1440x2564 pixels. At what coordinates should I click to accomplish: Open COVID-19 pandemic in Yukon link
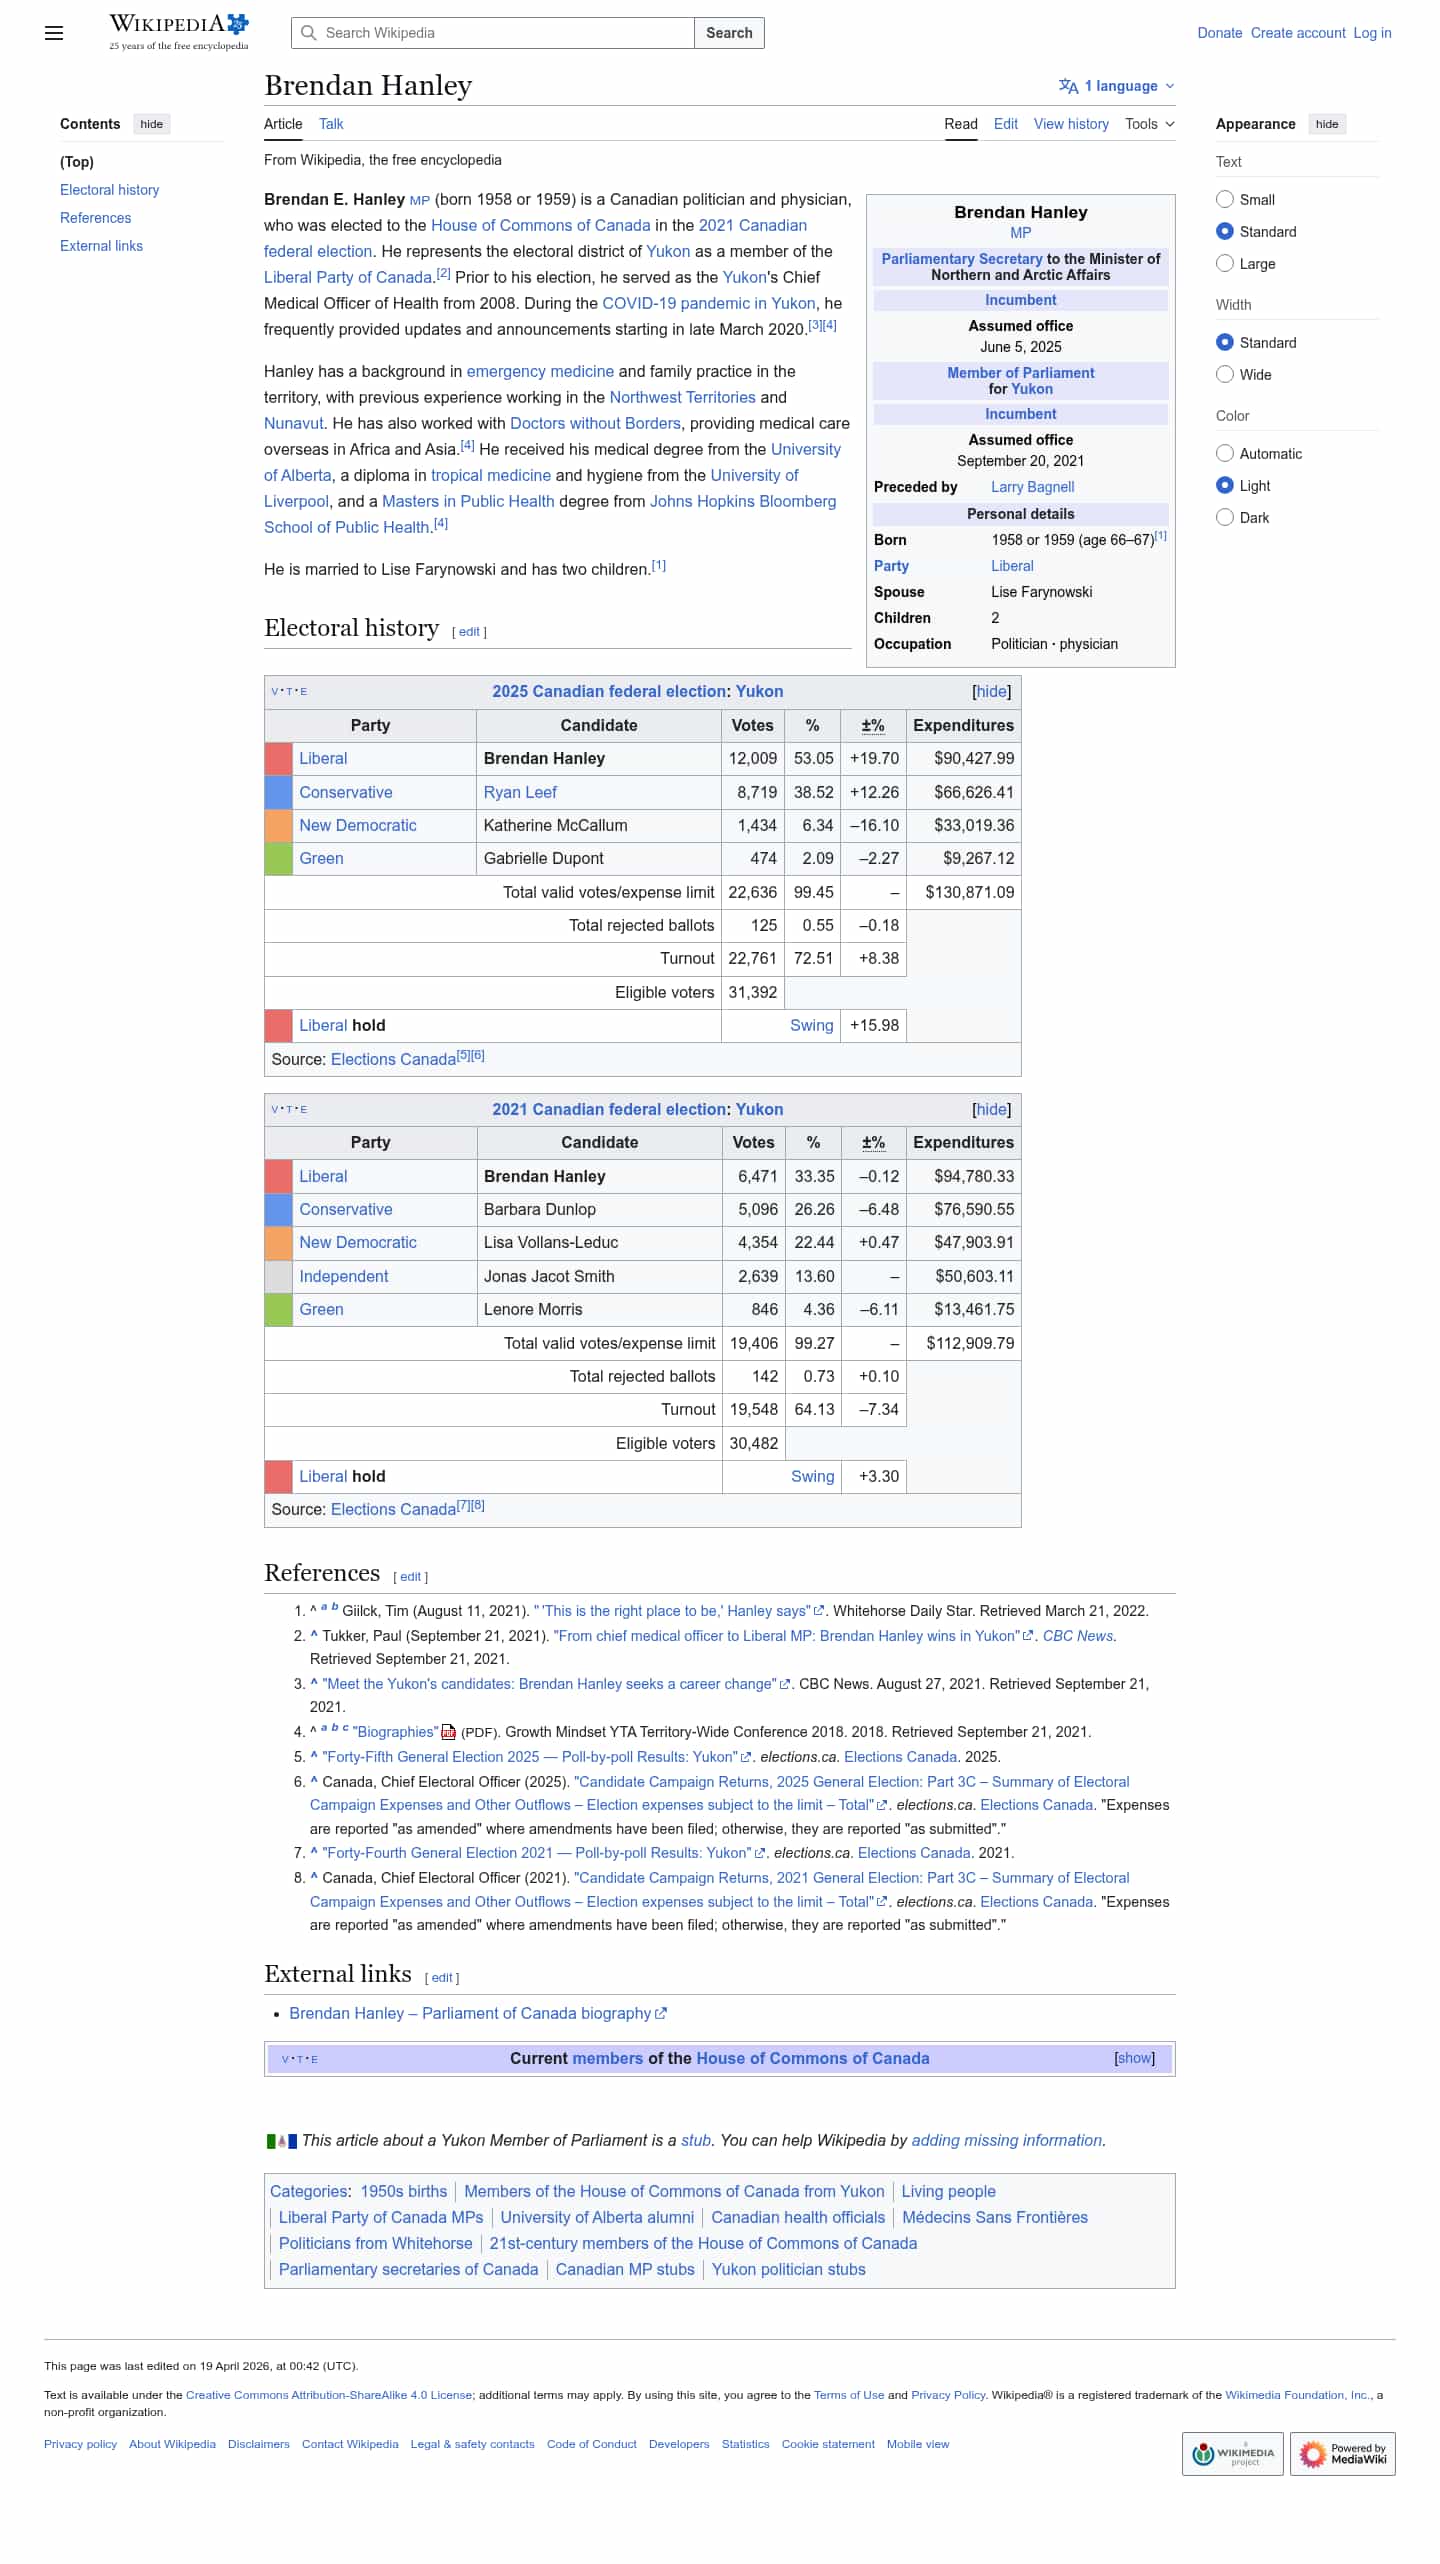[709, 303]
